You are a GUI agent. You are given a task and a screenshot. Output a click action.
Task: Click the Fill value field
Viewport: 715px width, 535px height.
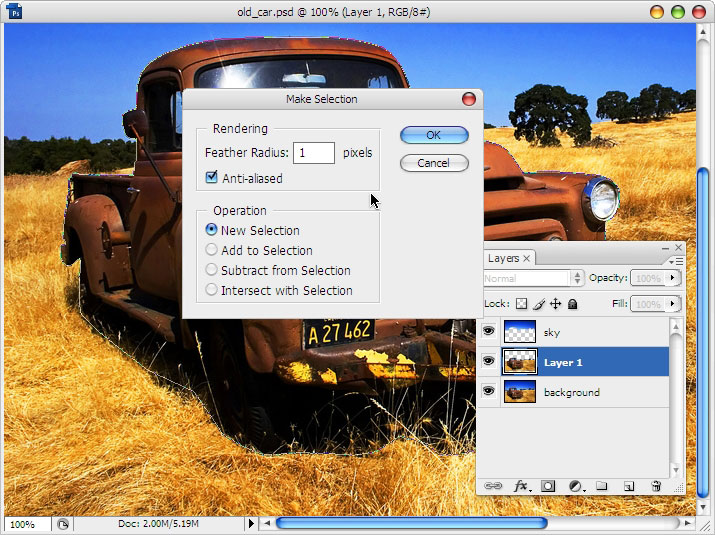pos(648,304)
